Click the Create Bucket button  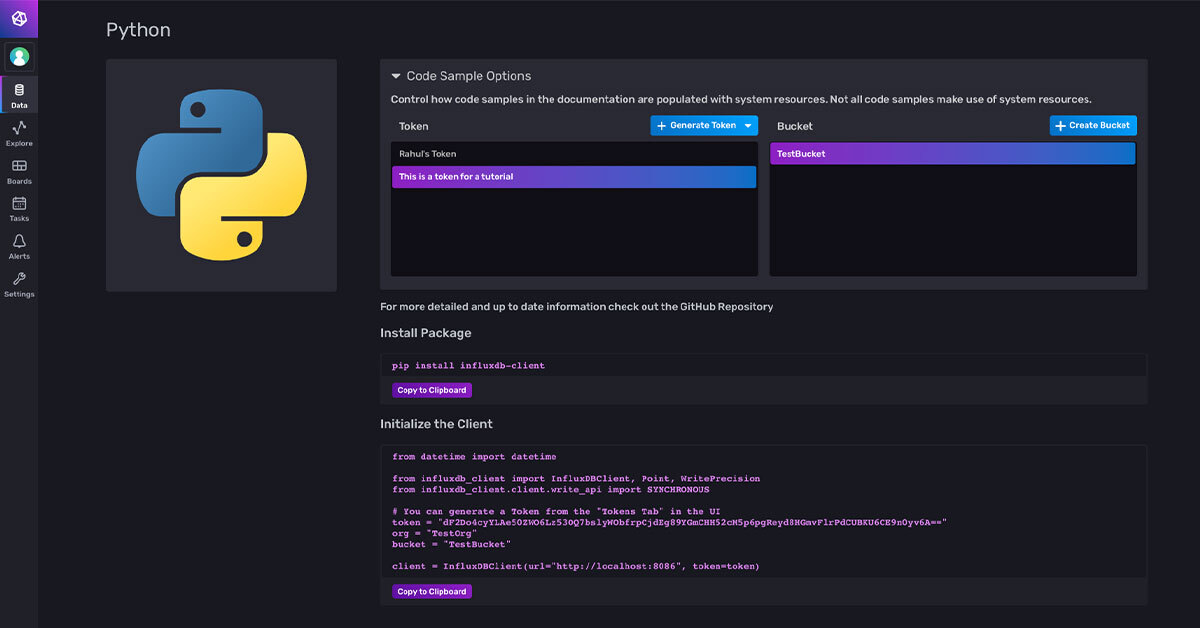point(1093,126)
